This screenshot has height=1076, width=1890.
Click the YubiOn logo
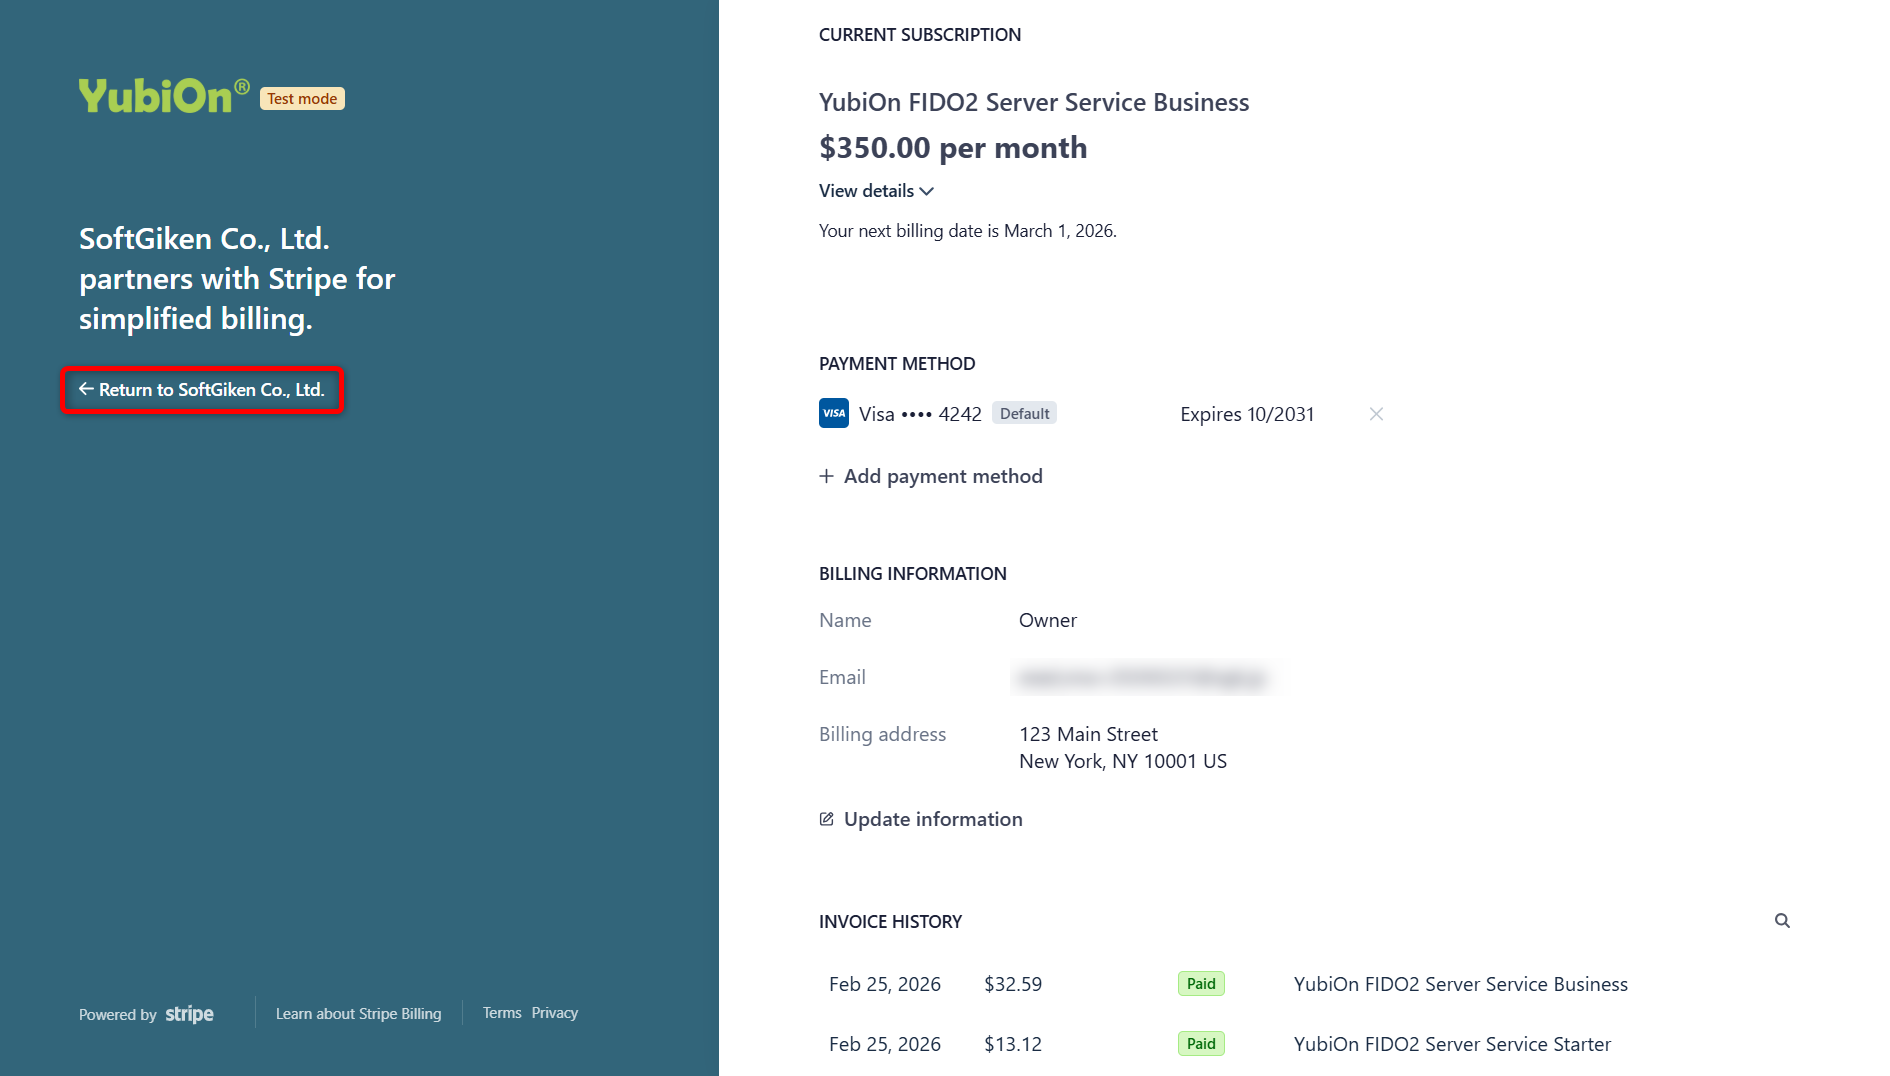click(160, 94)
